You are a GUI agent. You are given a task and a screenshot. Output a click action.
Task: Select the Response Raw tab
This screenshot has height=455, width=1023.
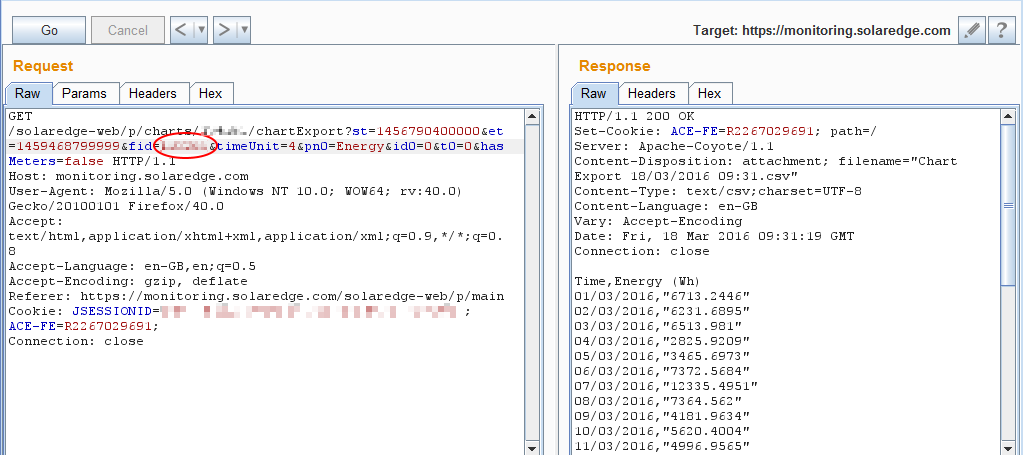click(594, 93)
